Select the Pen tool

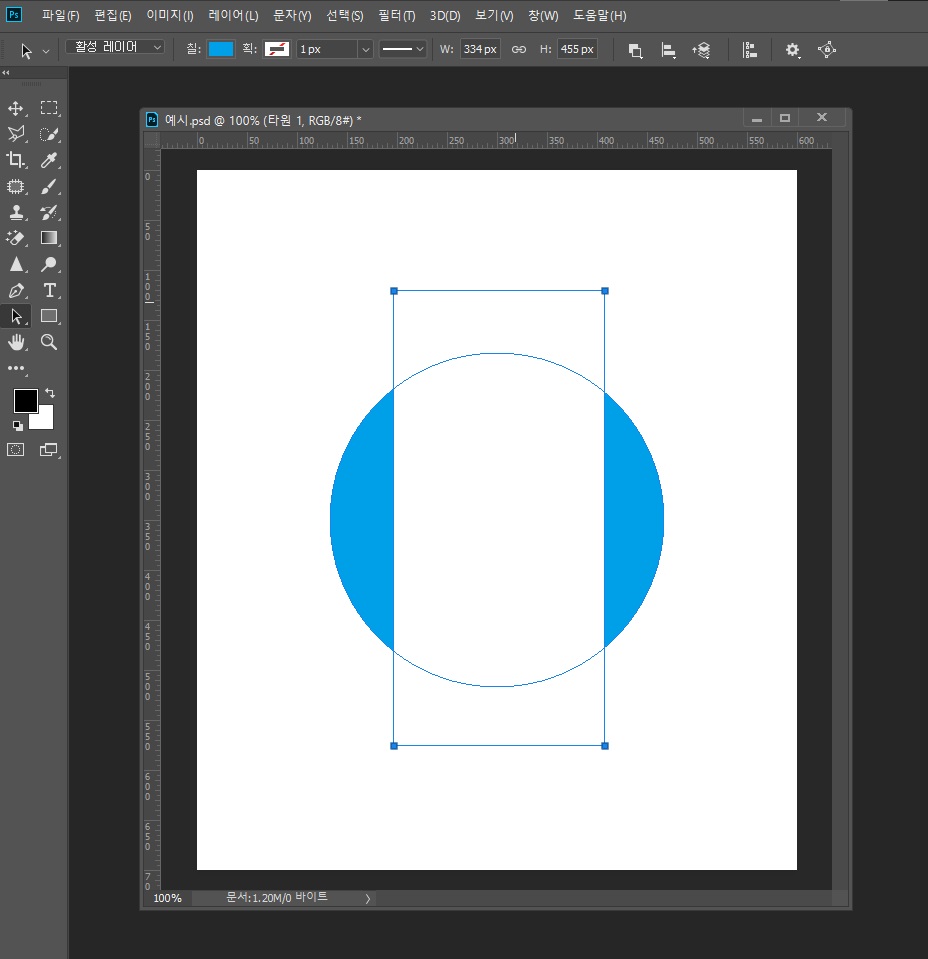point(16,291)
